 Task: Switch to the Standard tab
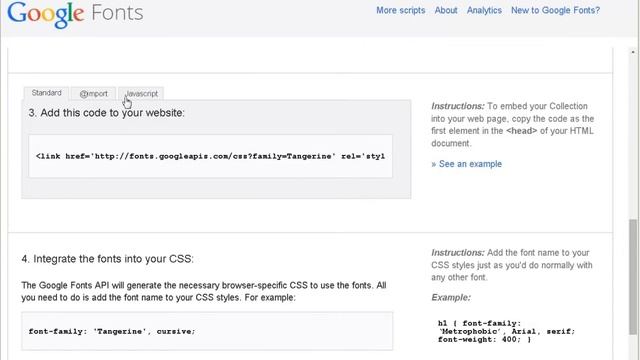tap(46, 93)
